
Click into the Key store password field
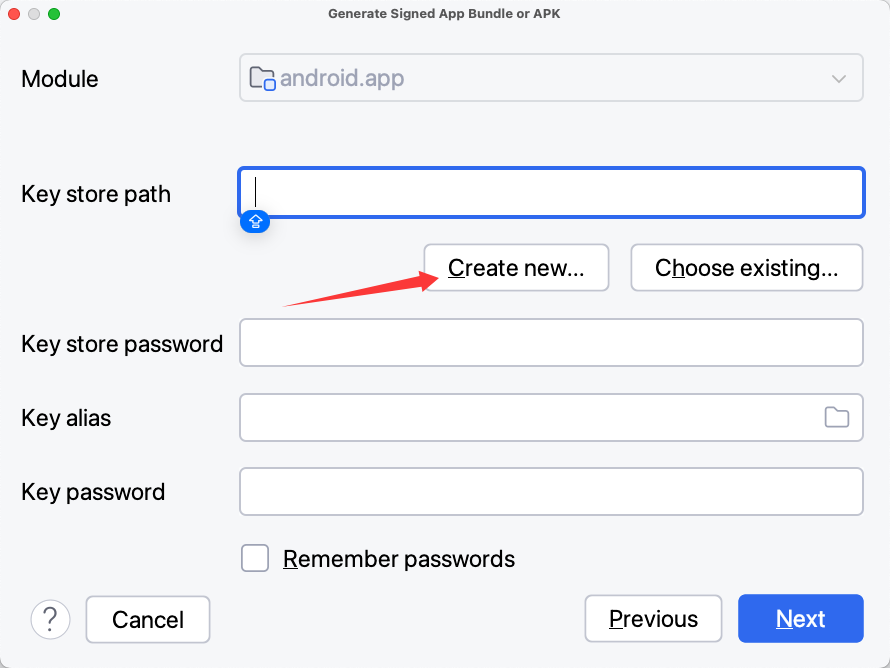click(x=550, y=343)
